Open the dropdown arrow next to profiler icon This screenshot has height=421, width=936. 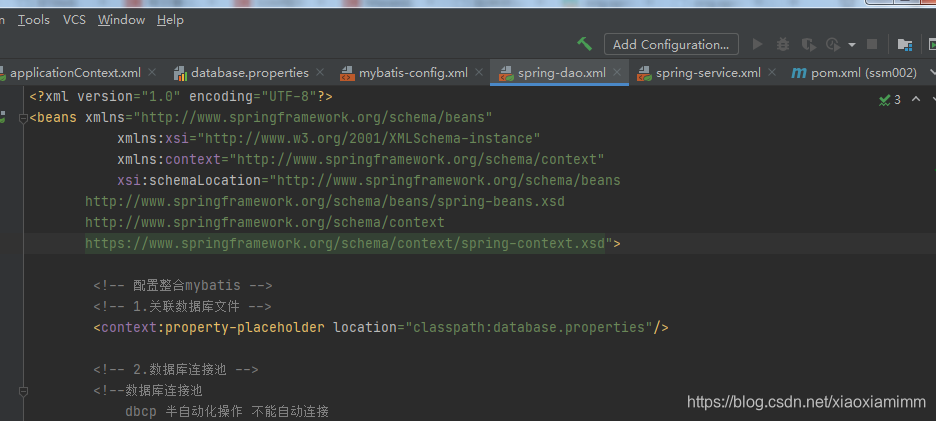pos(852,45)
